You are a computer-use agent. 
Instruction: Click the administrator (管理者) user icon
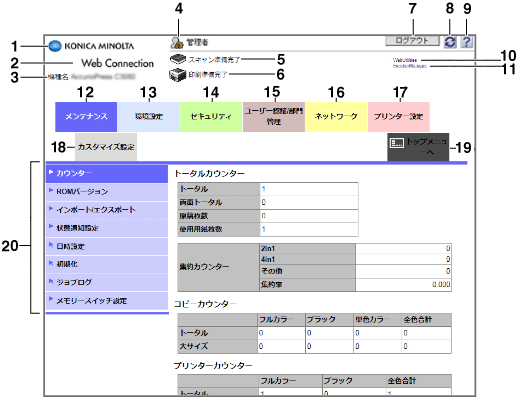point(177,43)
